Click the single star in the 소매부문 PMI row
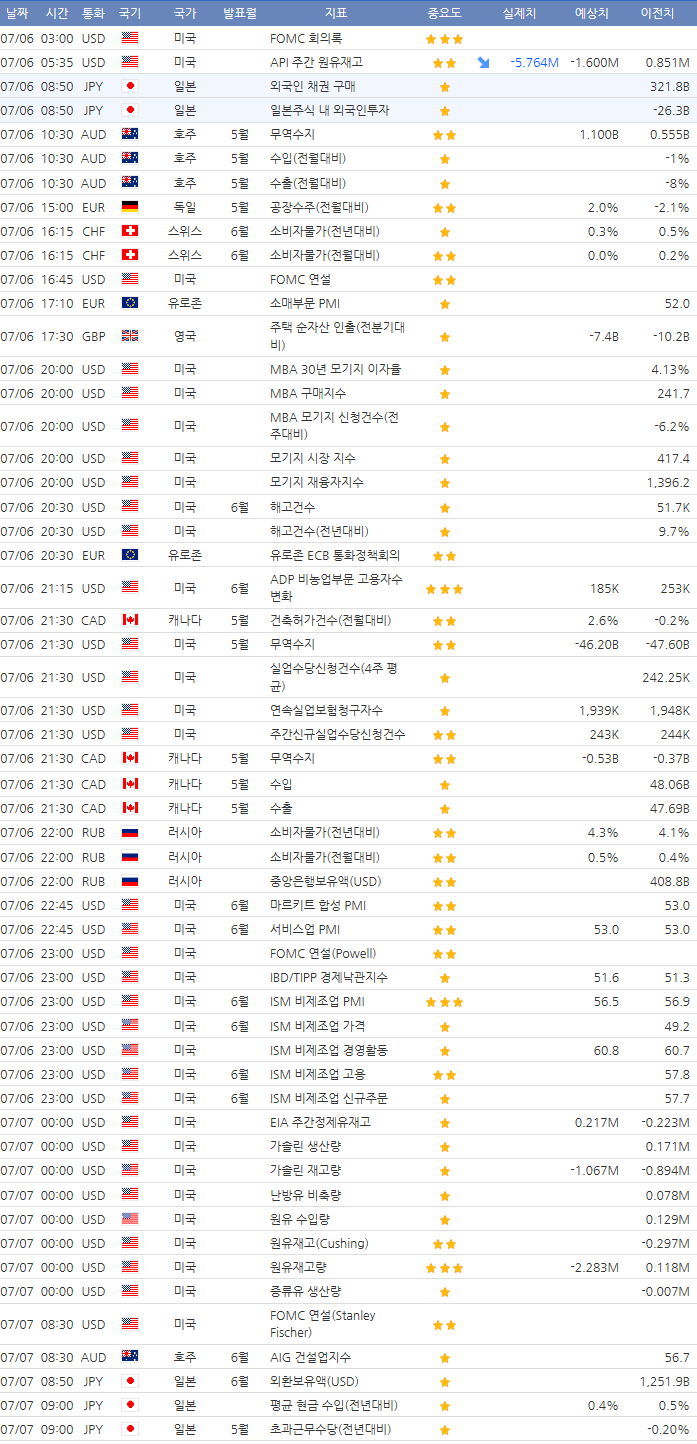The width and height of the screenshot is (697, 1444). coord(444,304)
